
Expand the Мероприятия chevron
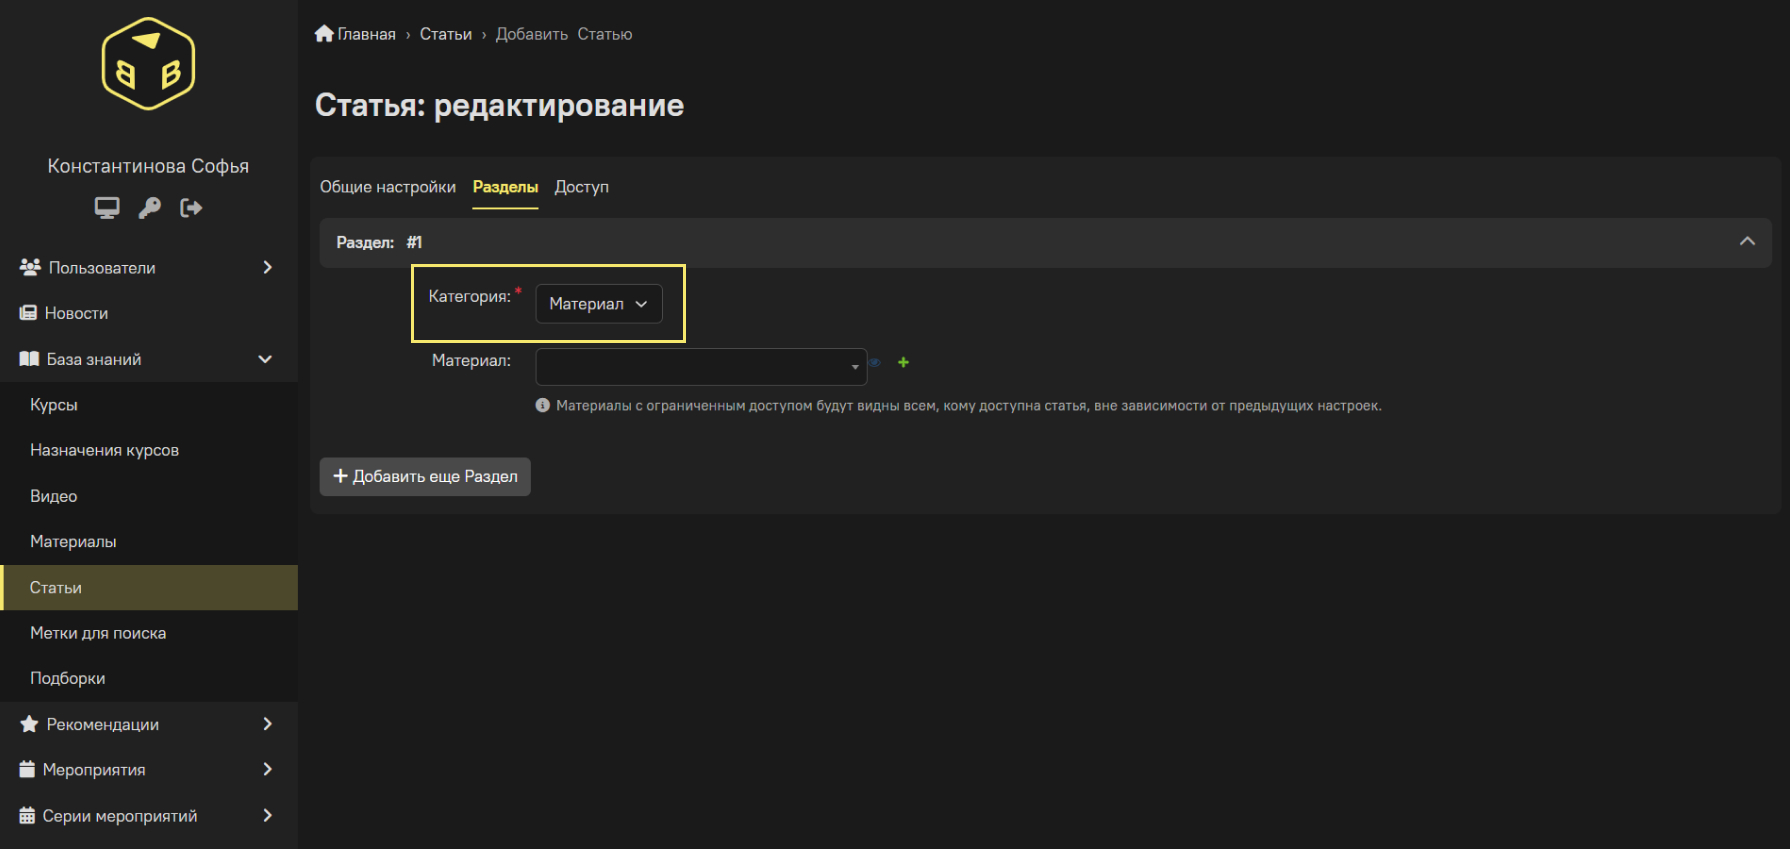(267, 769)
